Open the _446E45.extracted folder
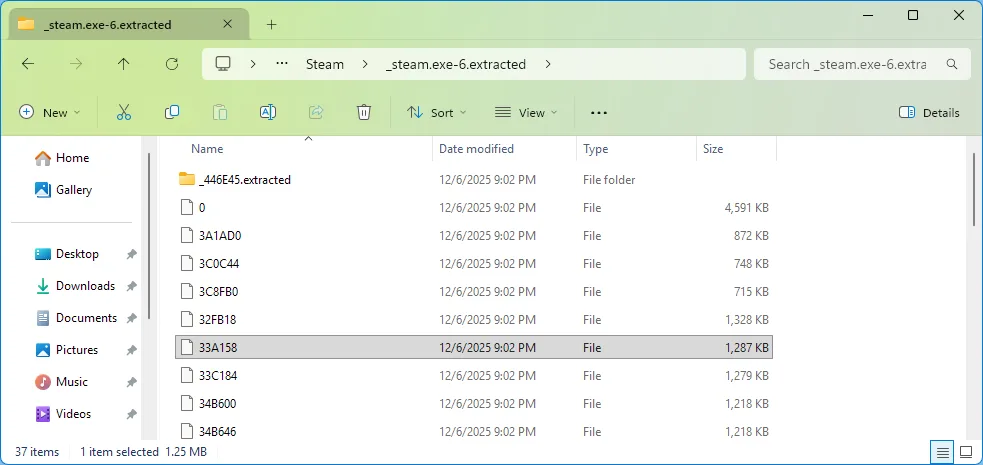The image size is (983, 465). 244,180
